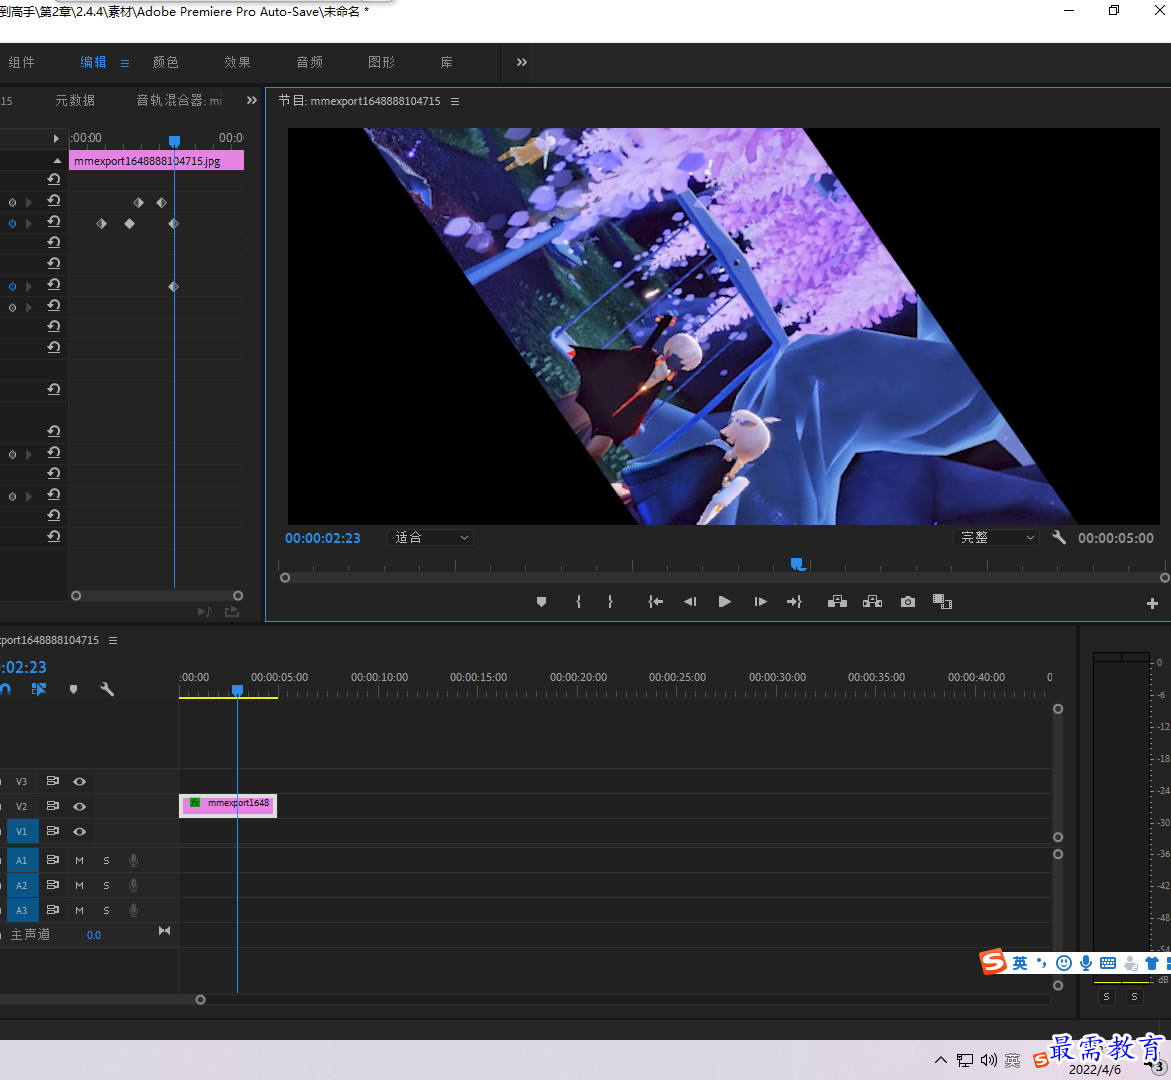
Task: Switch to the 效果 workspace
Action: (x=237, y=62)
